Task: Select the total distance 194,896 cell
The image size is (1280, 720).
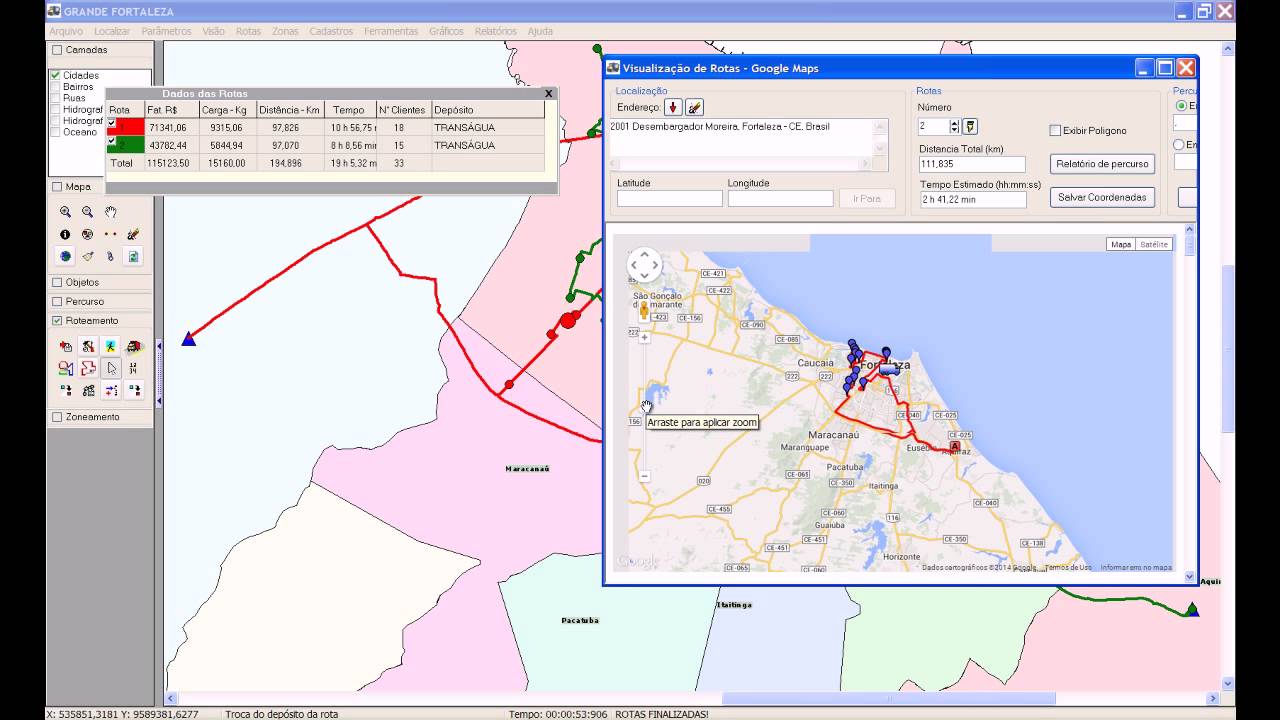Action: (290, 163)
